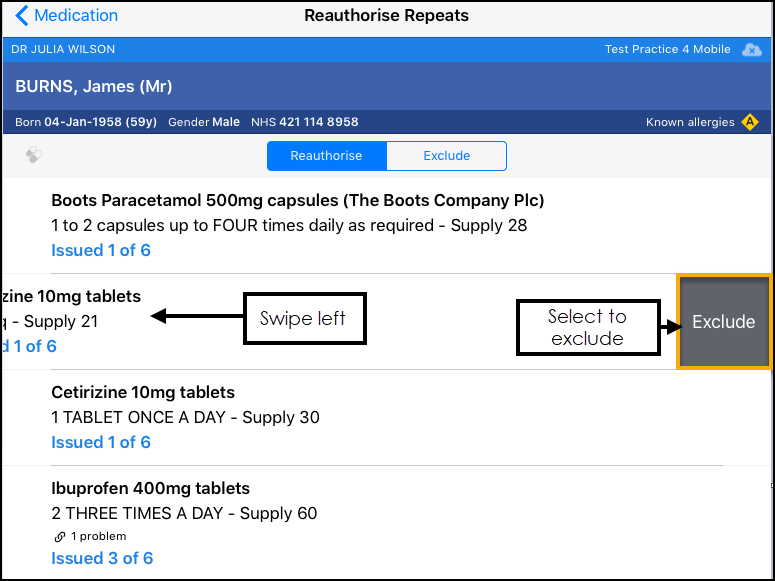Choose the unswiped Cetirizine 10mg tablets row

pos(143,393)
